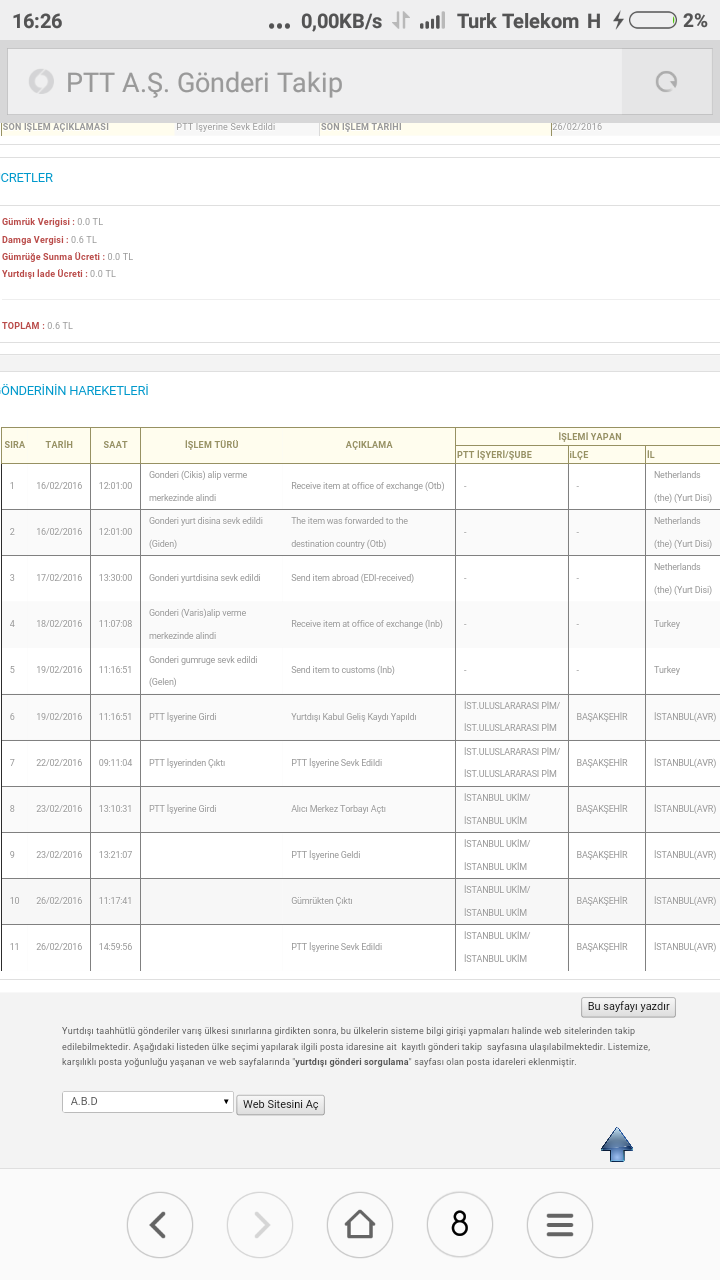Open the browser home page icon
The height and width of the screenshot is (1280, 720).
(x=359, y=1224)
